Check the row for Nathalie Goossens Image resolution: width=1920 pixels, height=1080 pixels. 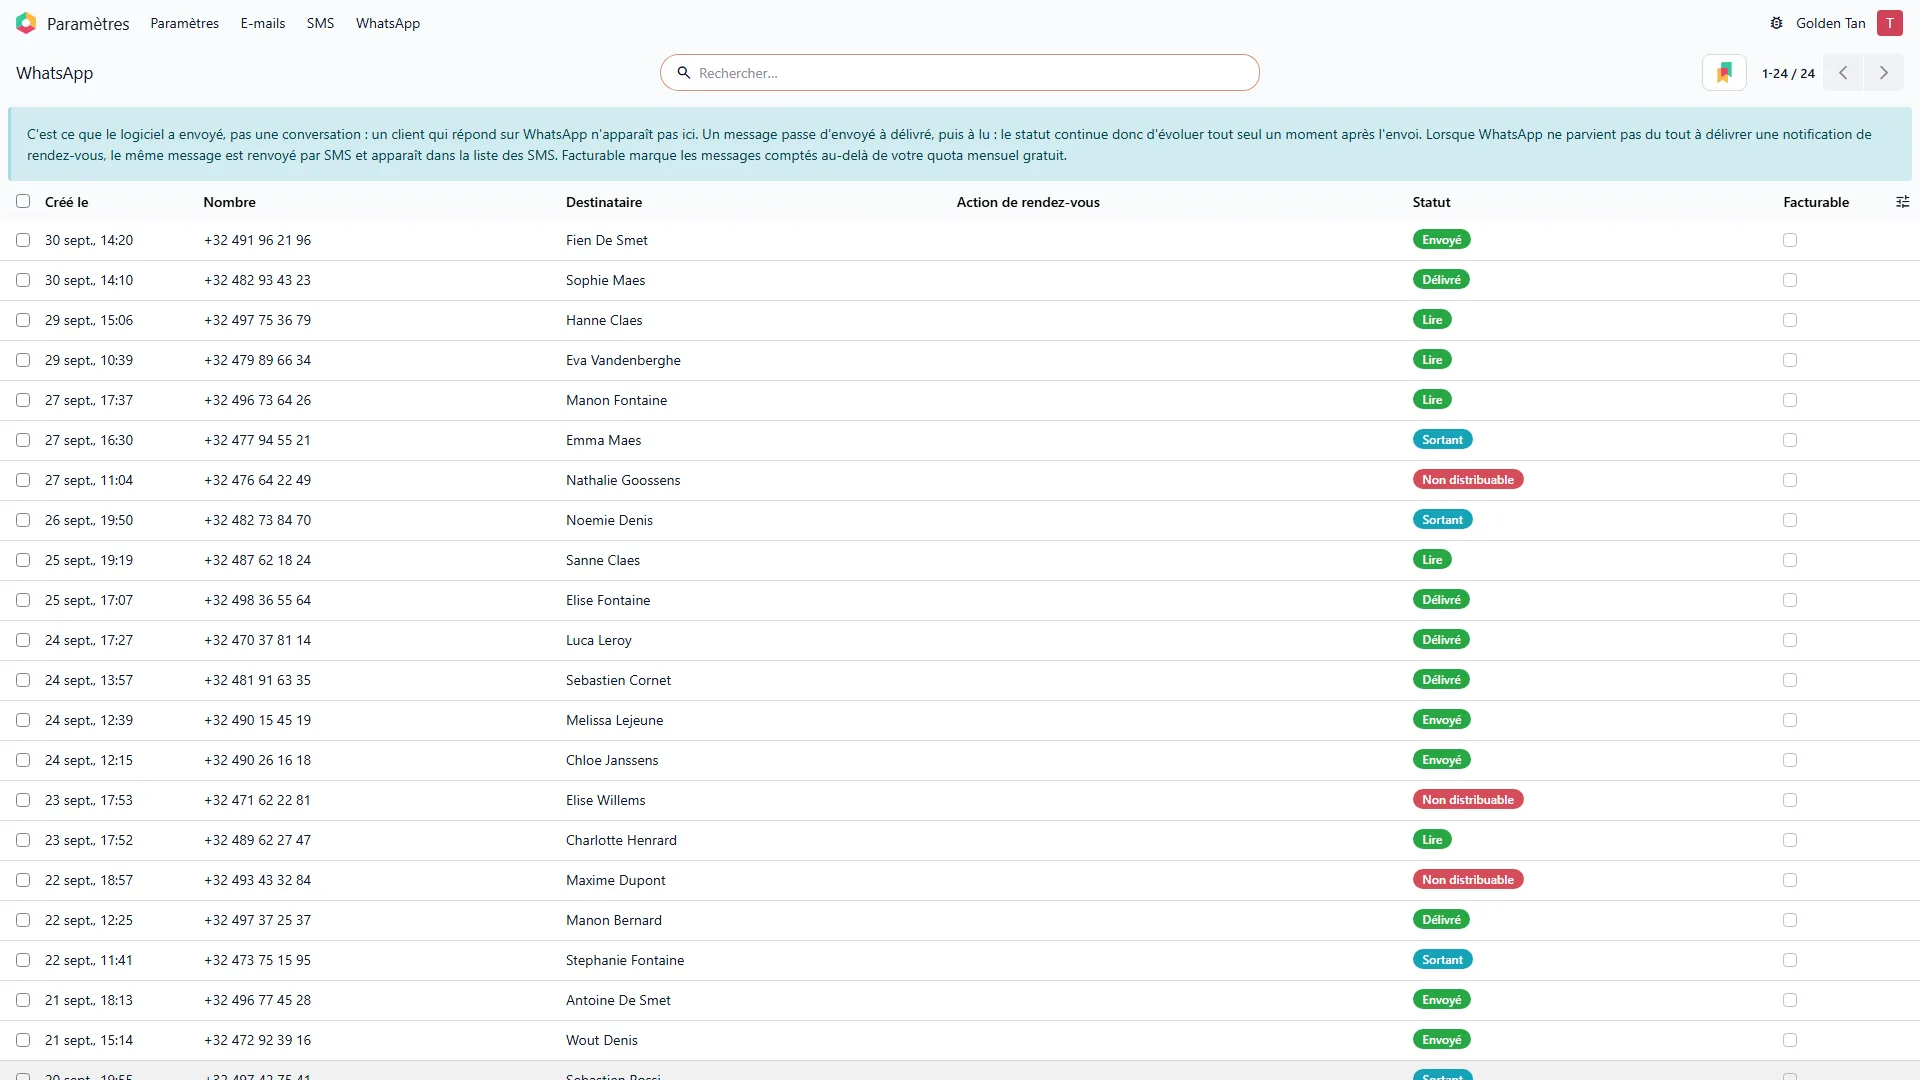pos(23,480)
